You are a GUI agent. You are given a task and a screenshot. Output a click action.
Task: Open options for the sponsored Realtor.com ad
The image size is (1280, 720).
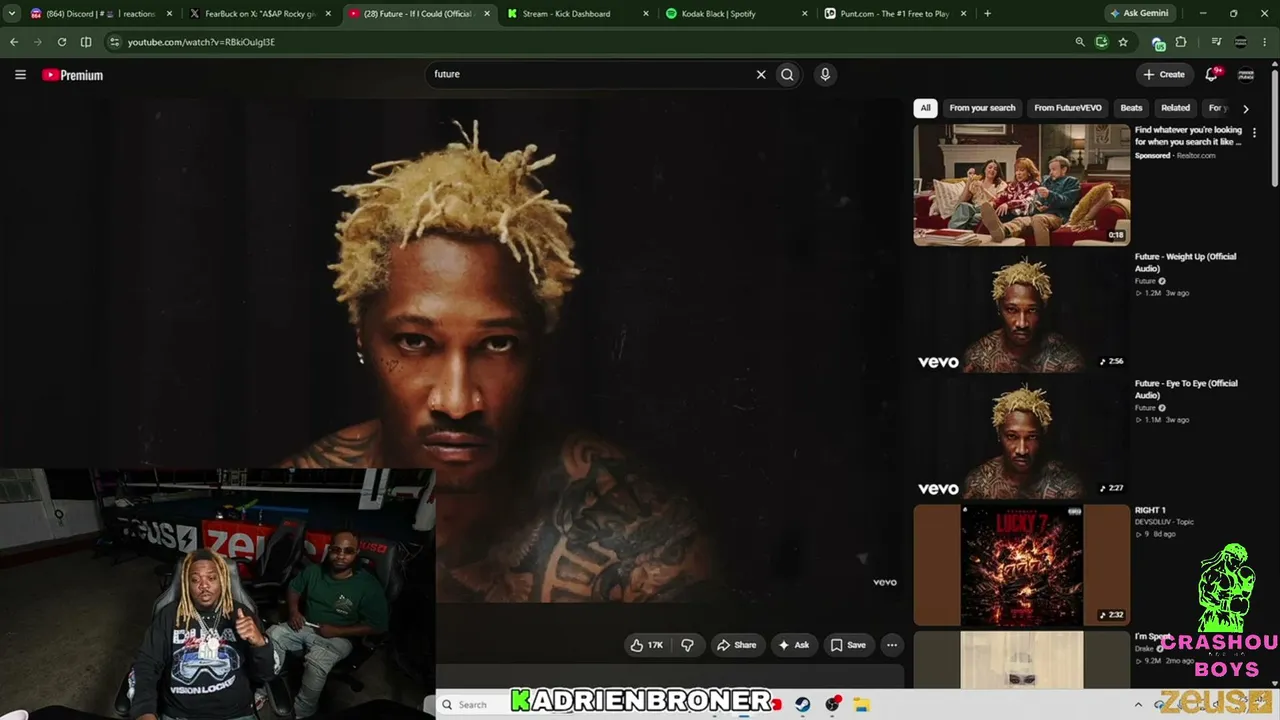pos(1254,133)
